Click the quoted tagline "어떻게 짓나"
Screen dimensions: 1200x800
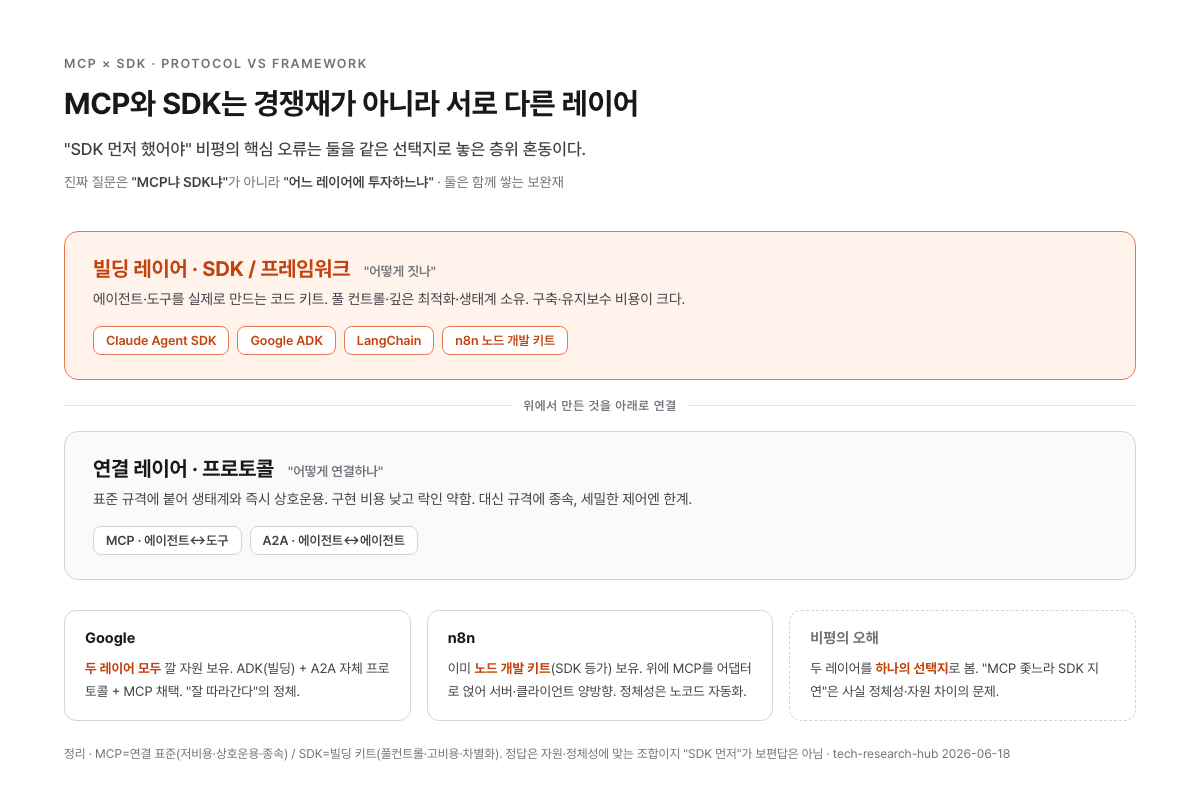click(x=400, y=270)
